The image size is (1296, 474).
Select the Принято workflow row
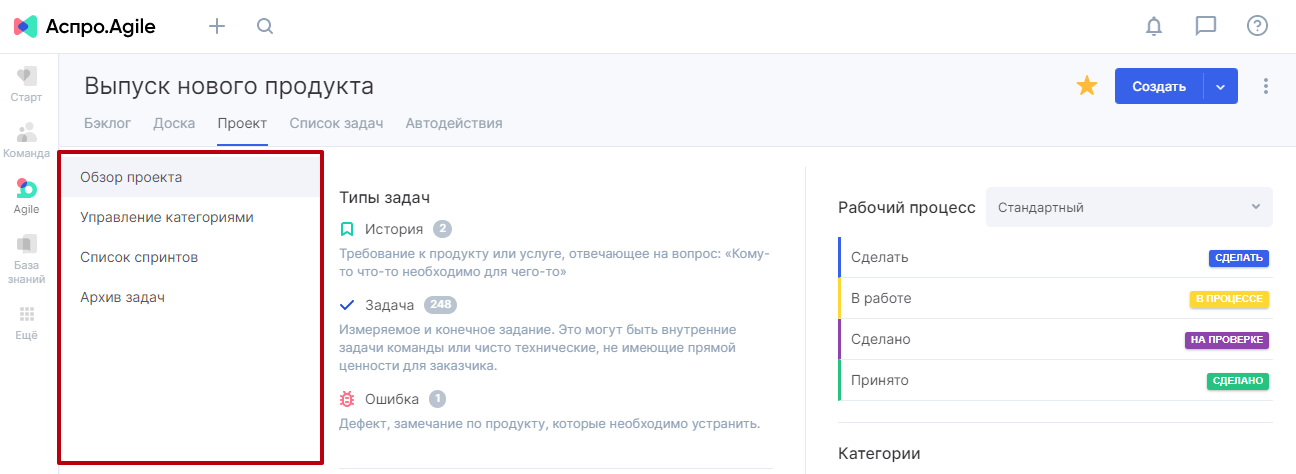tap(1055, 380)
